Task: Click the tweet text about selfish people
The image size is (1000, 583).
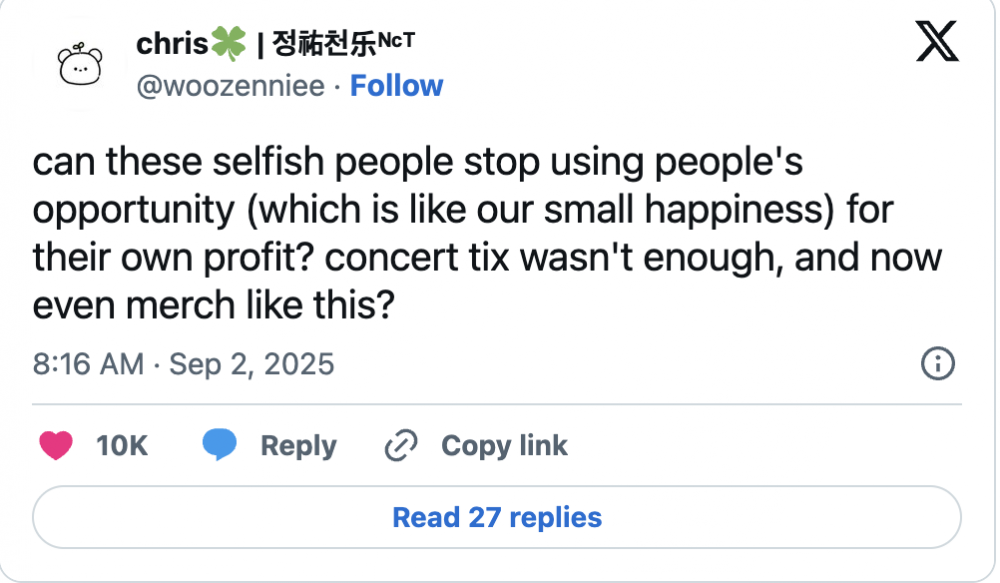Action: (488, 233)
